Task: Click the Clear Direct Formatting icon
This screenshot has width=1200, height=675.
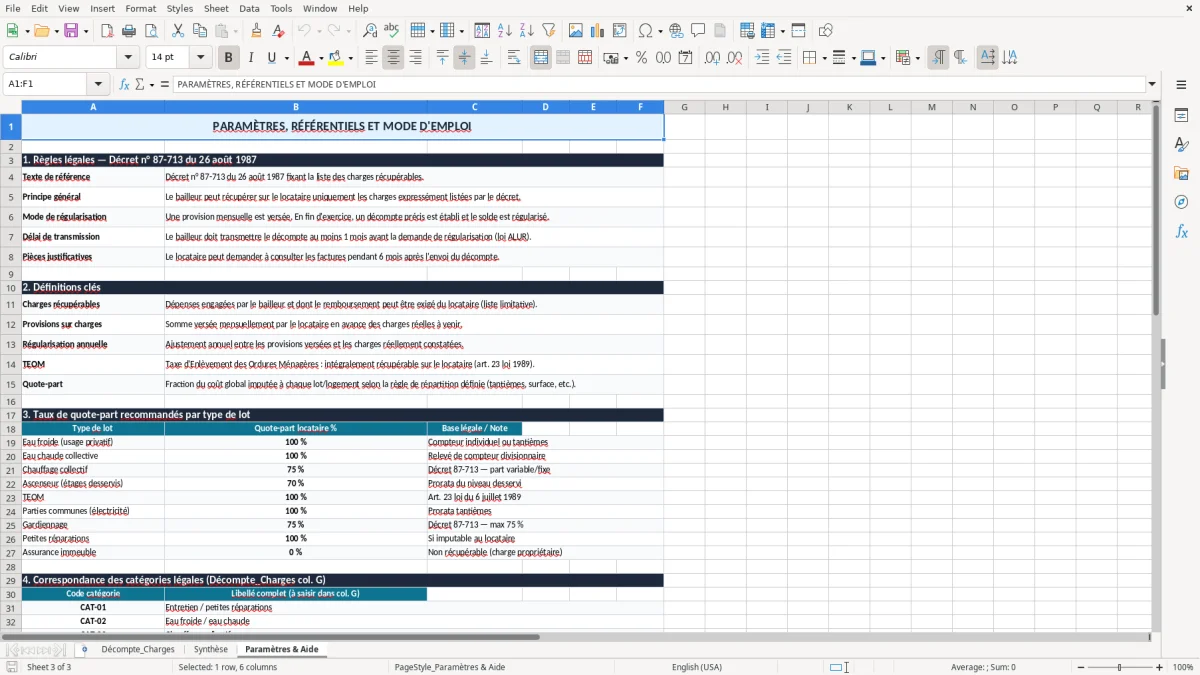Action: [x=279, y=31]
